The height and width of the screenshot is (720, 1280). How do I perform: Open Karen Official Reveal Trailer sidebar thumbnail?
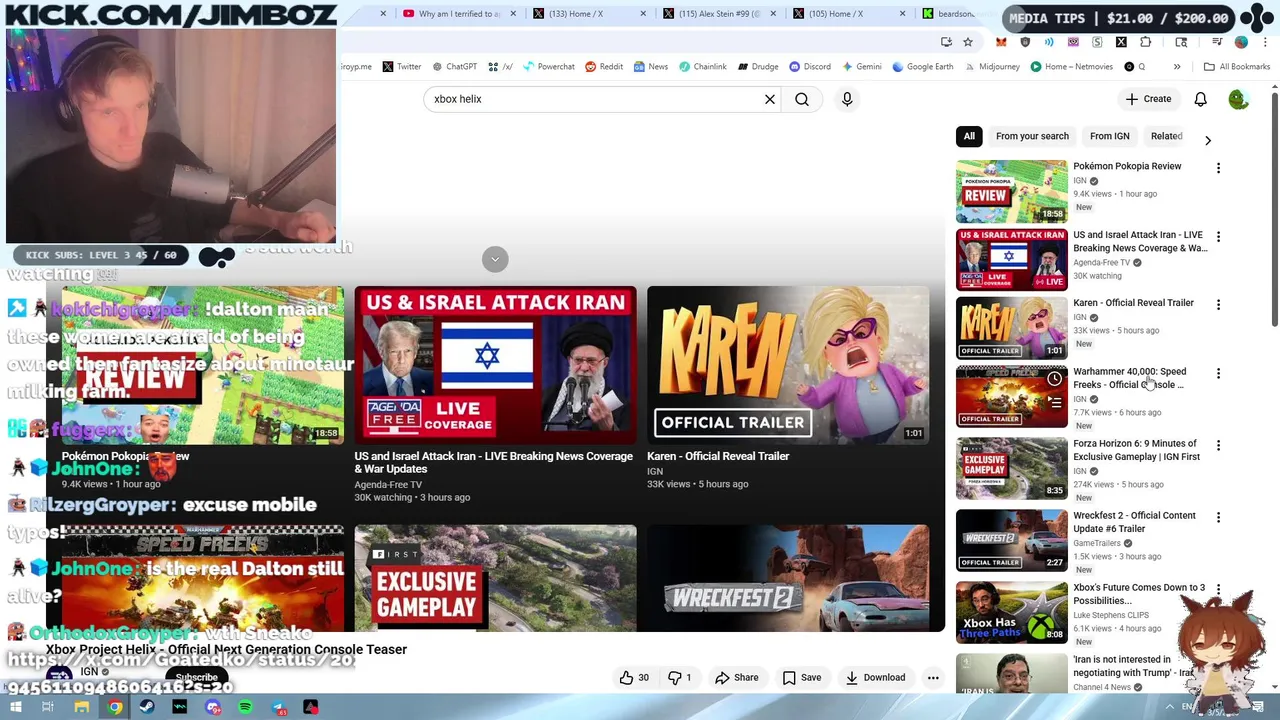pyautogui.click(x=1011, y=328)
